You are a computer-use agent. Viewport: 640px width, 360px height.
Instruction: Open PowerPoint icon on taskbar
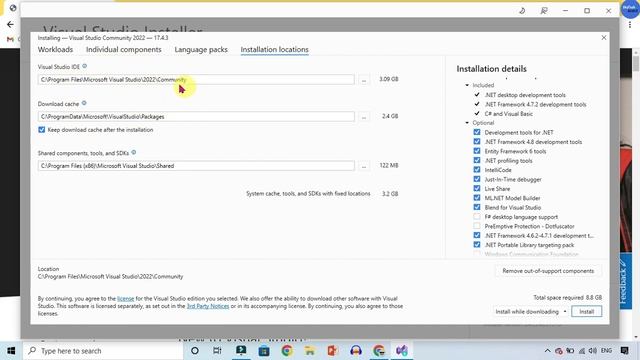pyautogui.click(x=333, y=351)
